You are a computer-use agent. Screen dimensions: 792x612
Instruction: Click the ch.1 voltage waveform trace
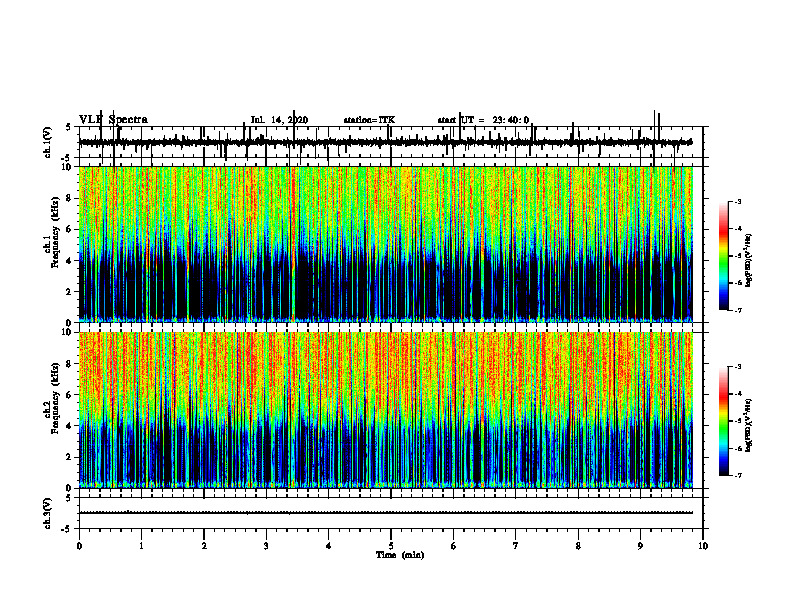(385, 142)
